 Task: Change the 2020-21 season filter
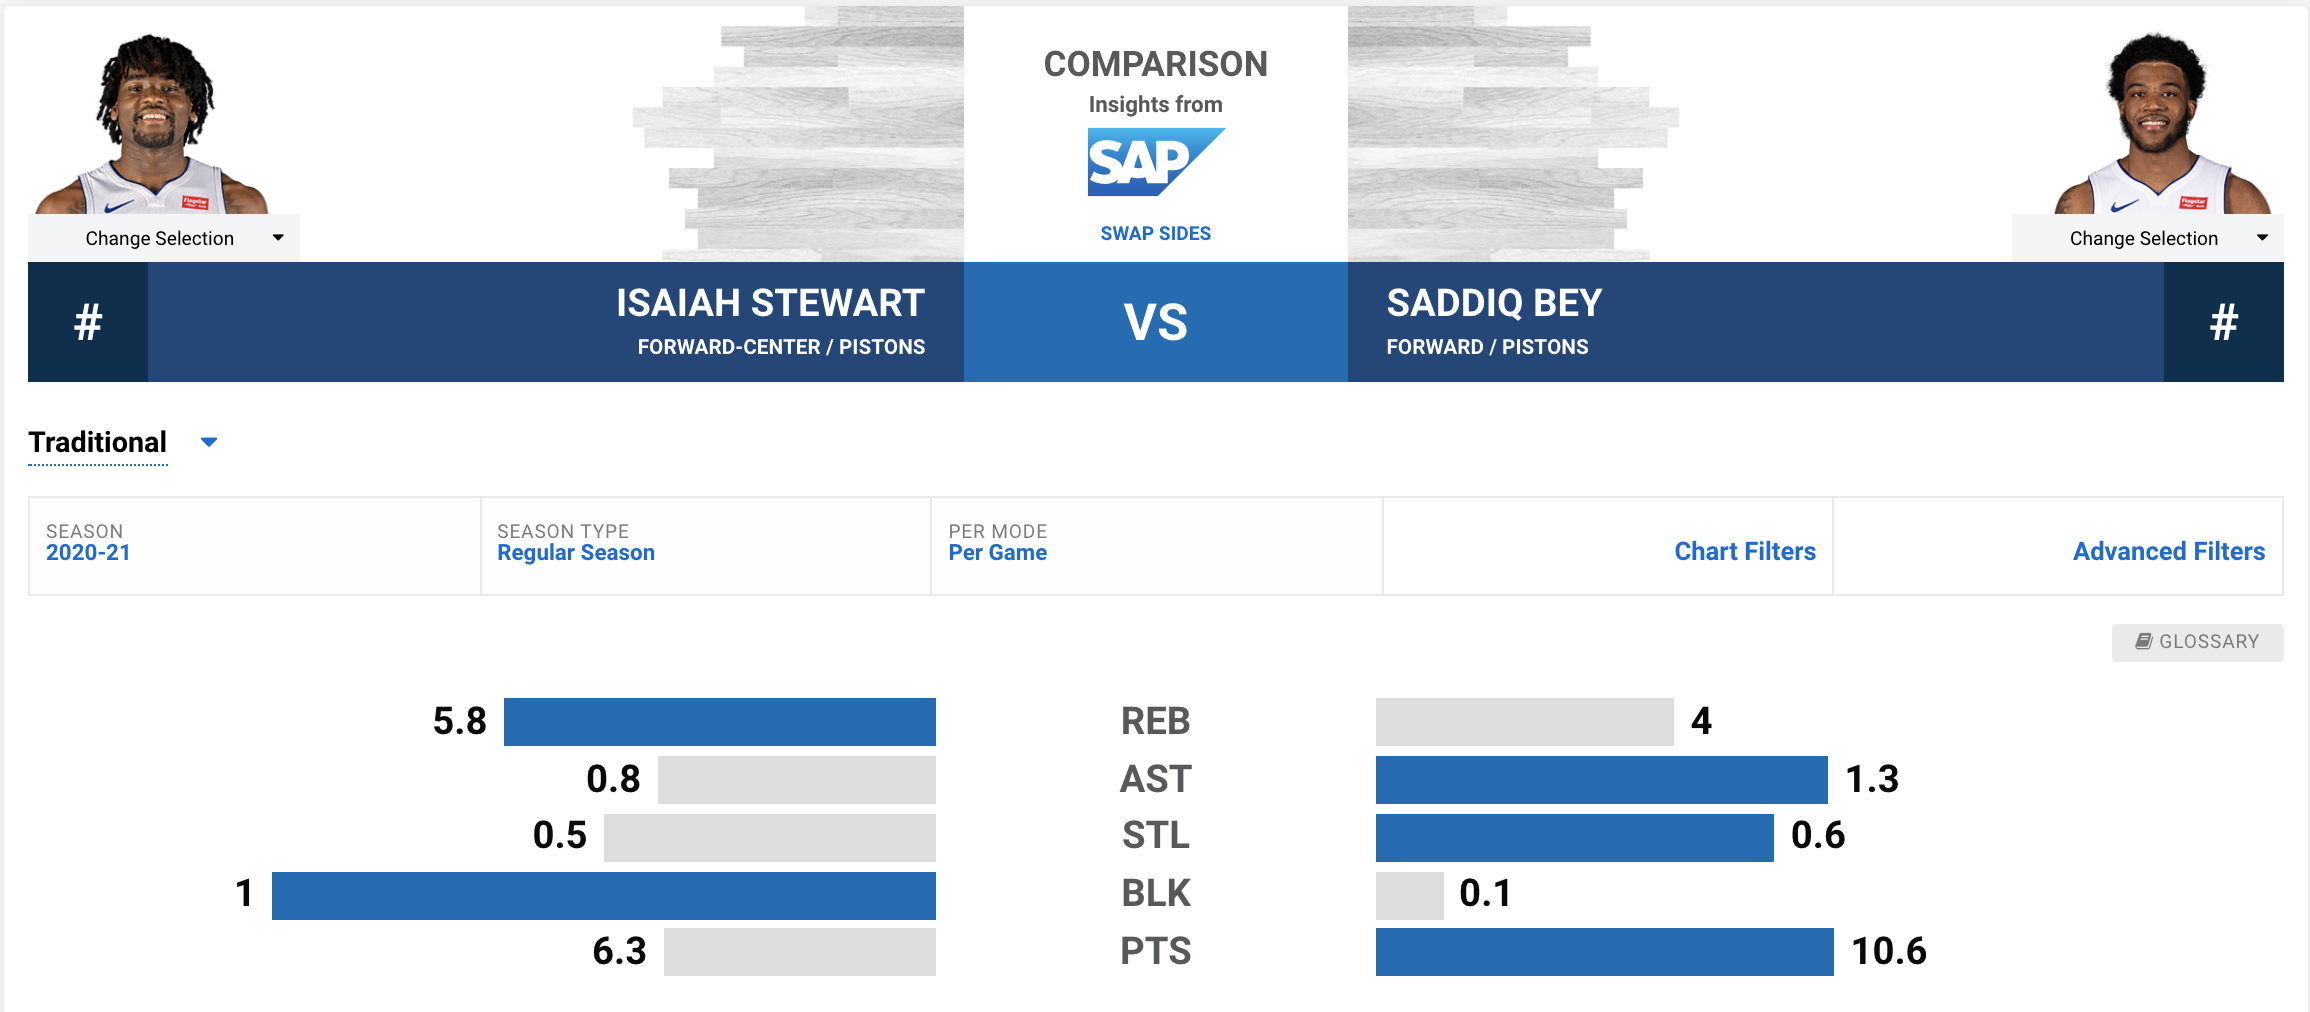(88, 552)
